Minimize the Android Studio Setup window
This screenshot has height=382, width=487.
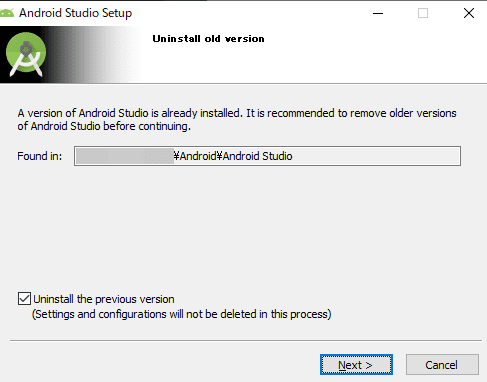[x=378, y=13]
